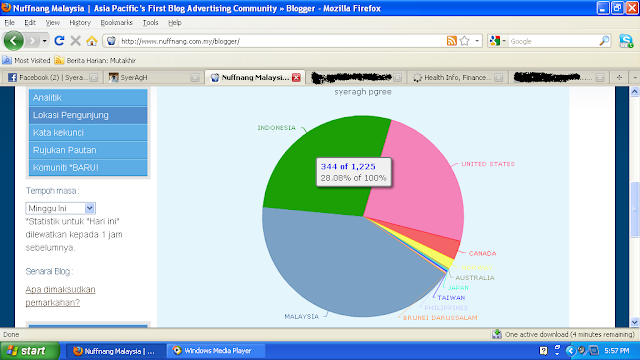Select Lokasi Pengunjung in the sidebar

[x=88, y=115]
